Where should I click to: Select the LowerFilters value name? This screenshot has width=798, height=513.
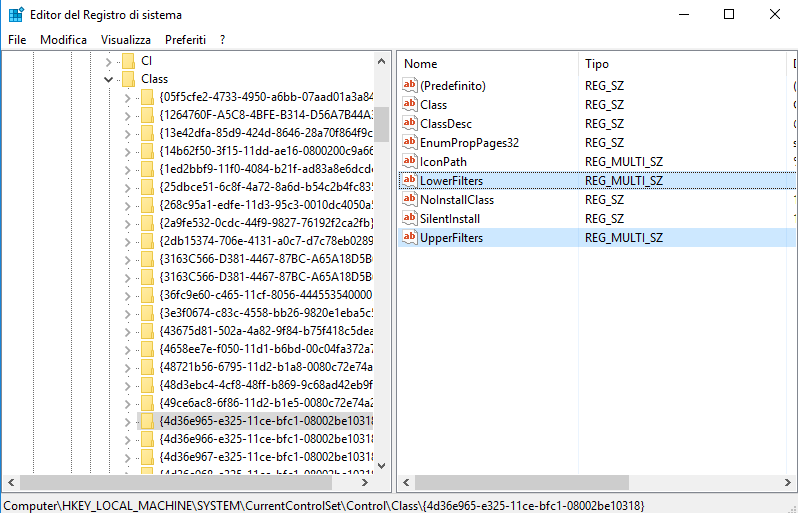click(451, 181)
